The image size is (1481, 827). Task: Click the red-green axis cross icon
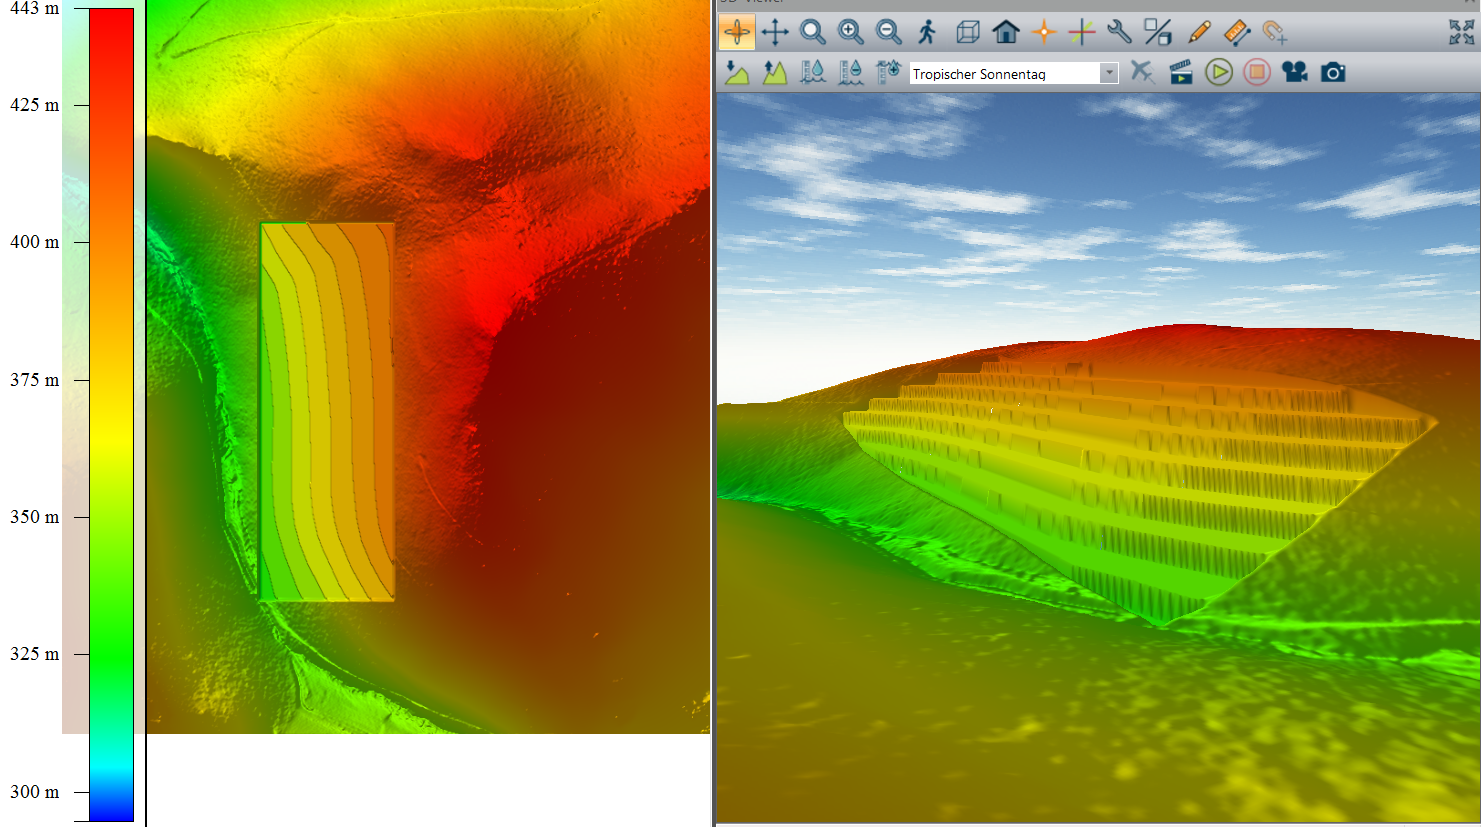pos(1082,32)
